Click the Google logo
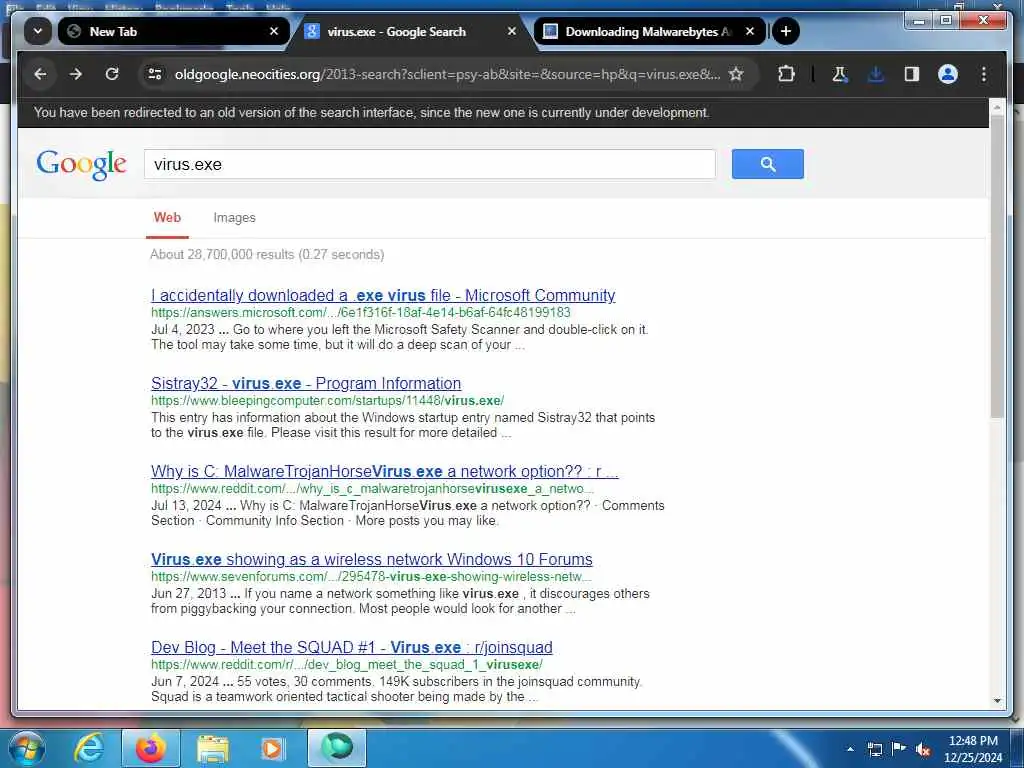Image resolution: width=1024 pixels, height=768 pixels. tap(82, 165)
